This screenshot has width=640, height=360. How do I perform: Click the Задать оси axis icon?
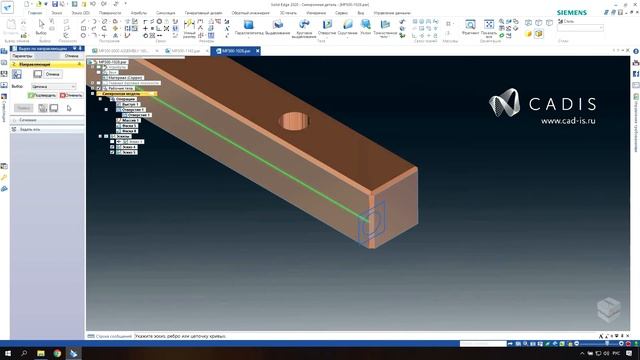14,129
